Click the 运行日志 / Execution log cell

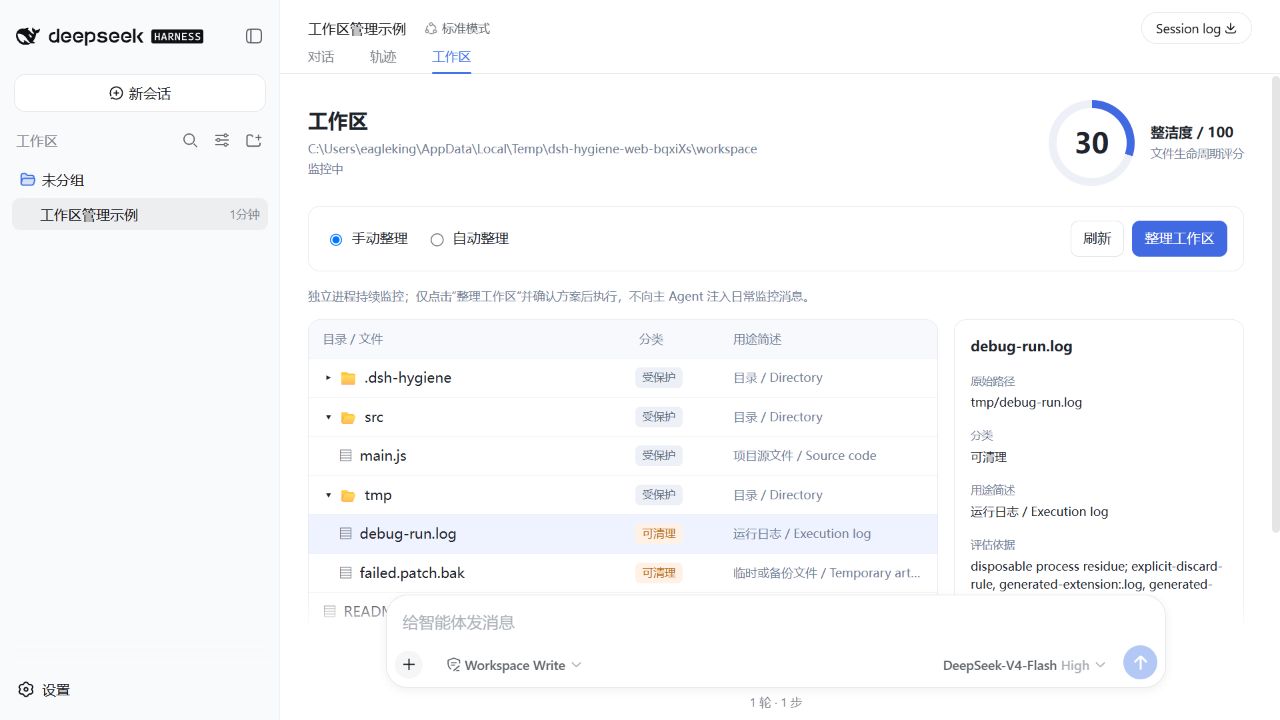coord(802,534)
